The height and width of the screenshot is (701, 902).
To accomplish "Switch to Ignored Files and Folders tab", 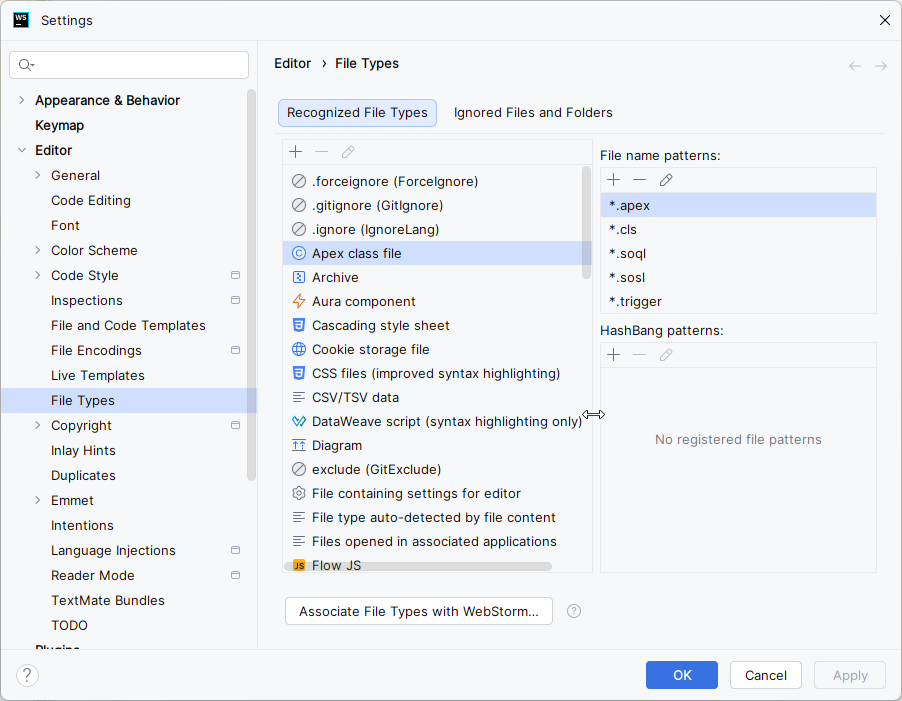I will point(533,113).
